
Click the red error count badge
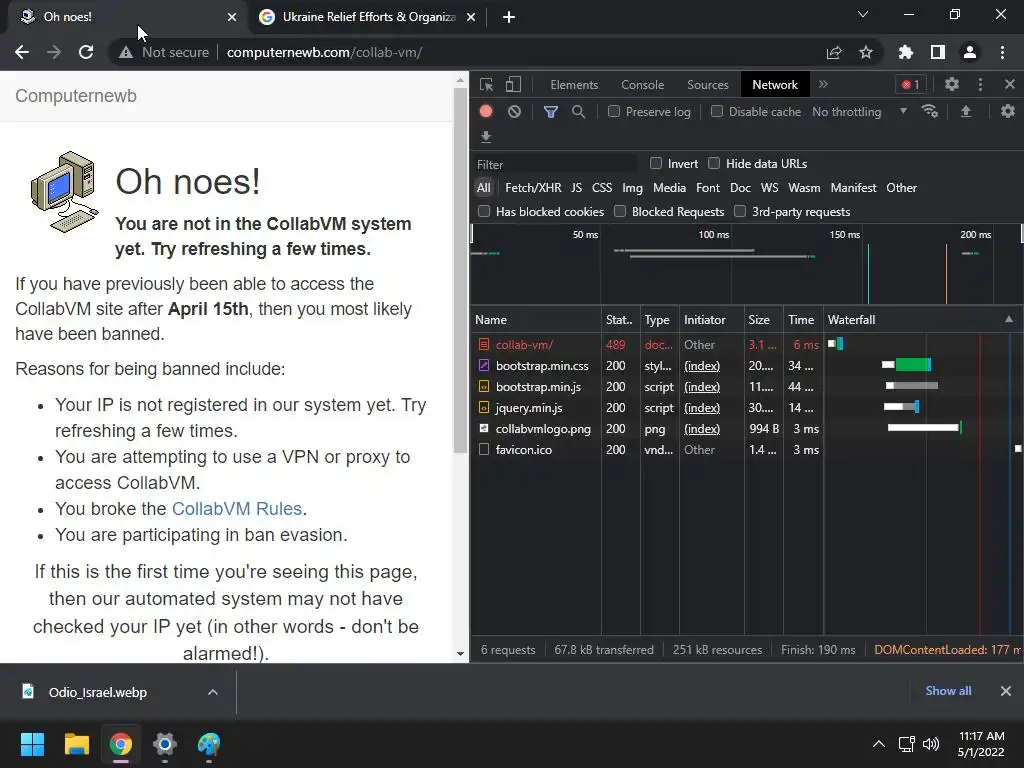pos(910,84)
